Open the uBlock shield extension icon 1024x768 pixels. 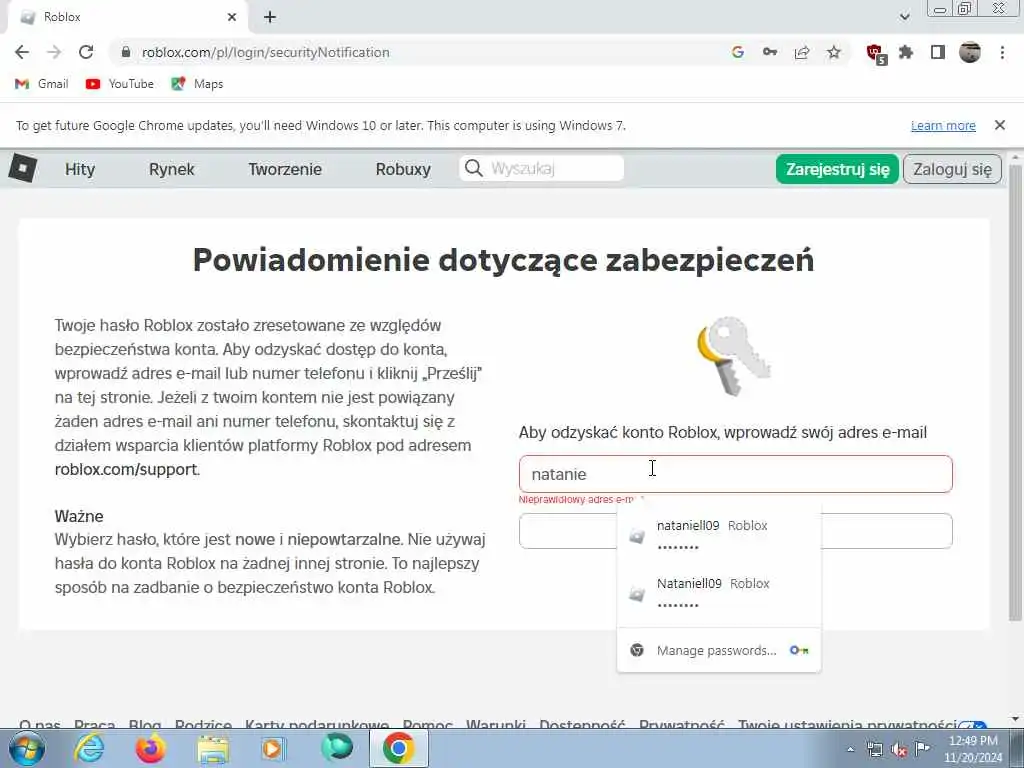coord(875,54)
